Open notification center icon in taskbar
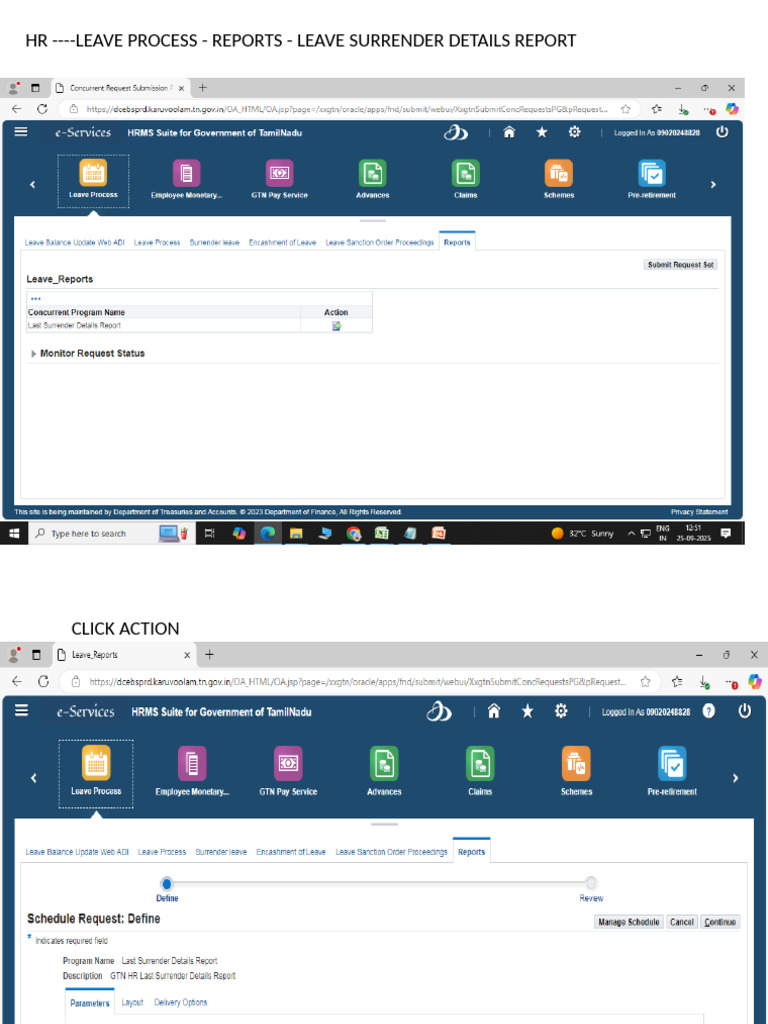 [725, 534]
